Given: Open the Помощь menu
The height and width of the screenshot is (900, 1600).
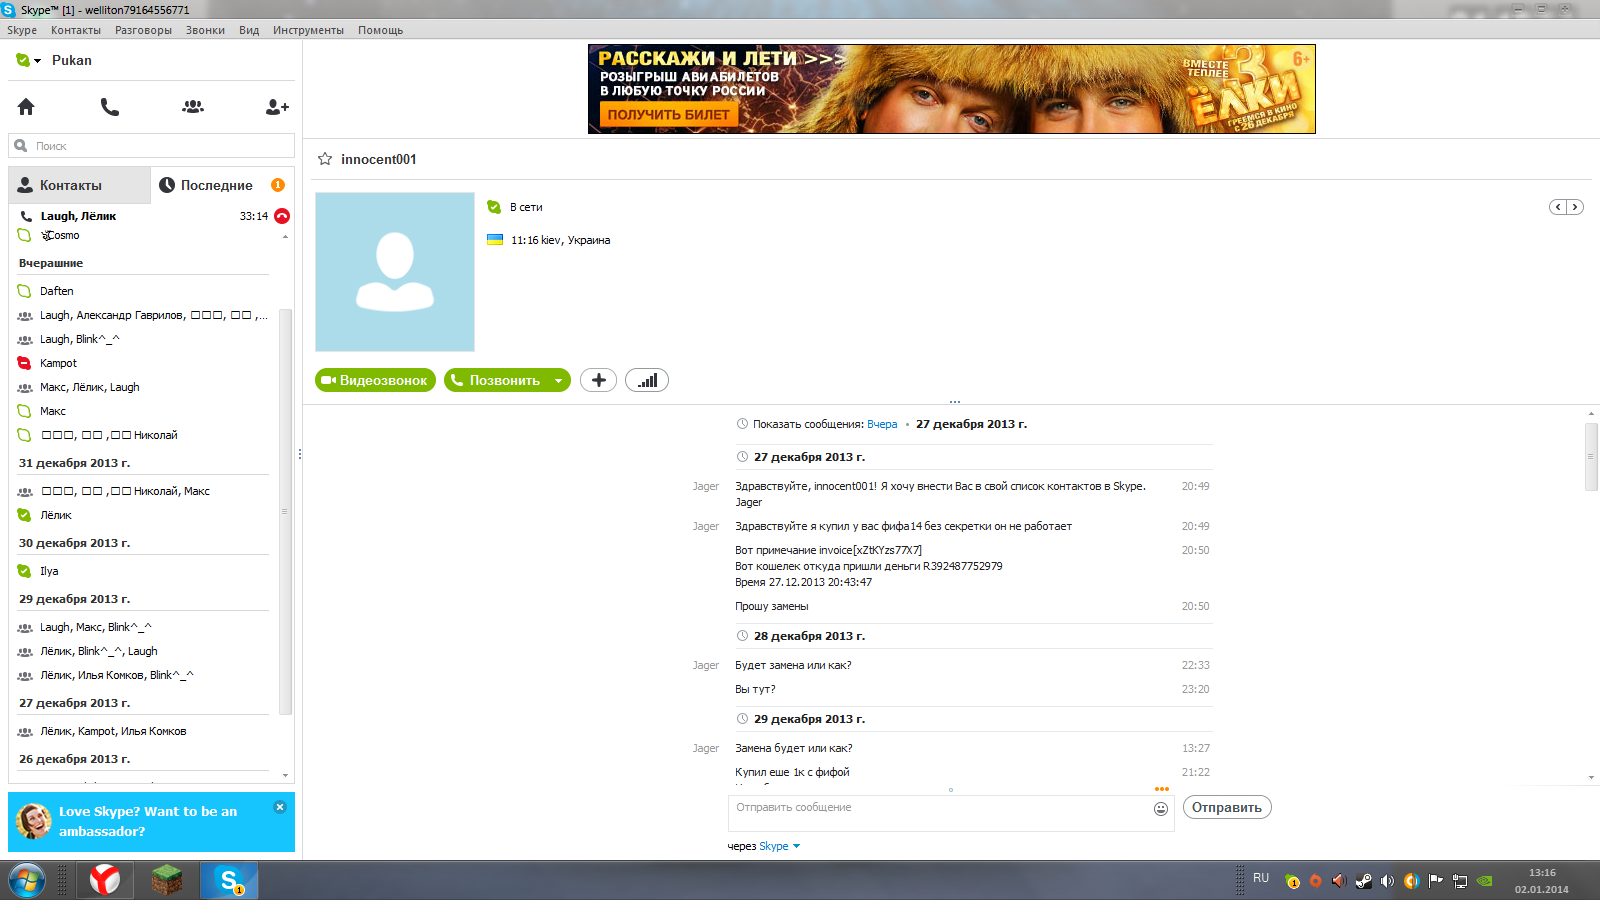Looking at the screenshot, I should pos(381,30).
